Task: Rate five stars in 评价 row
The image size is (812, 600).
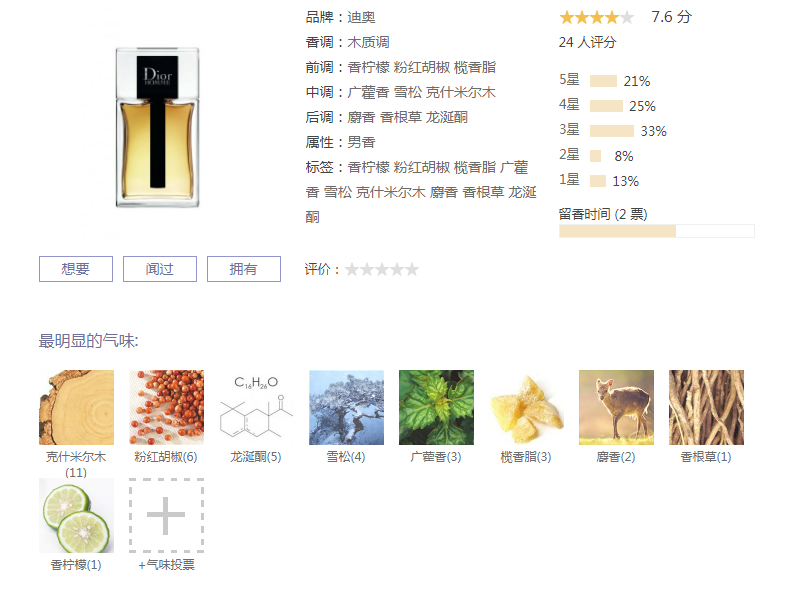Action: (412, 269)
